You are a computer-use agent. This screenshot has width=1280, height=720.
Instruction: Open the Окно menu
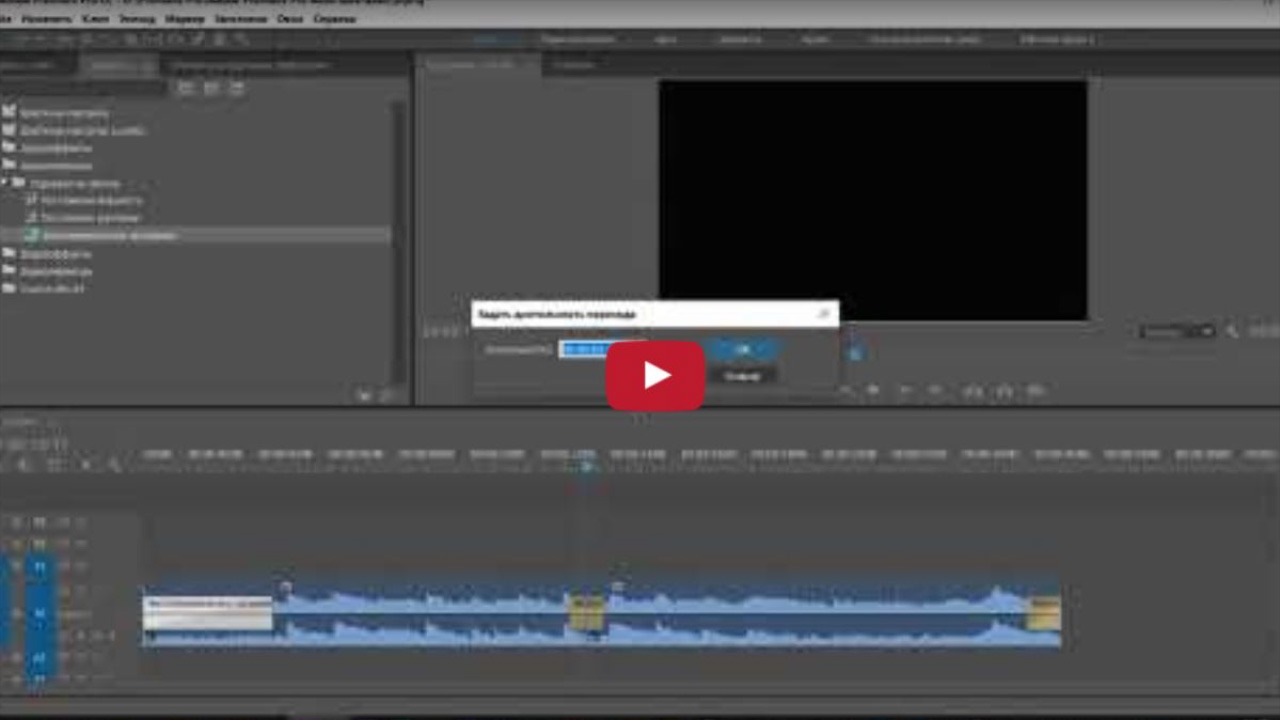point(290,19)
